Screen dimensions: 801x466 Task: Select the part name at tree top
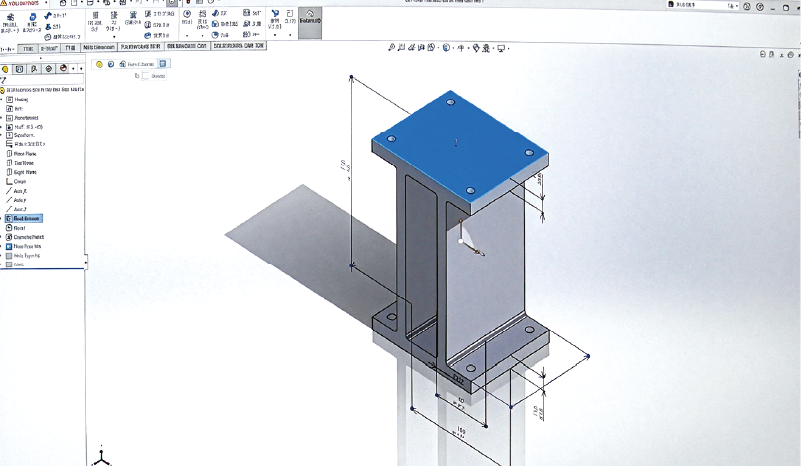[x=43, y=89]
